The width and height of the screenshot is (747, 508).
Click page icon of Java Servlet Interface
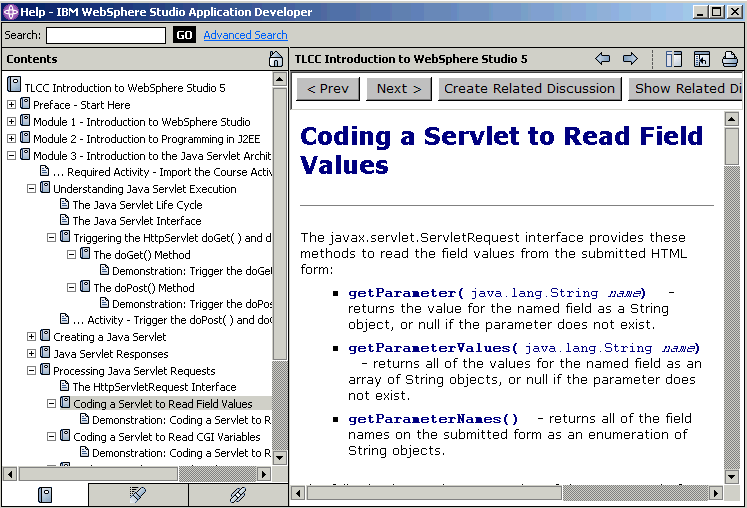(x=64, y=220)
